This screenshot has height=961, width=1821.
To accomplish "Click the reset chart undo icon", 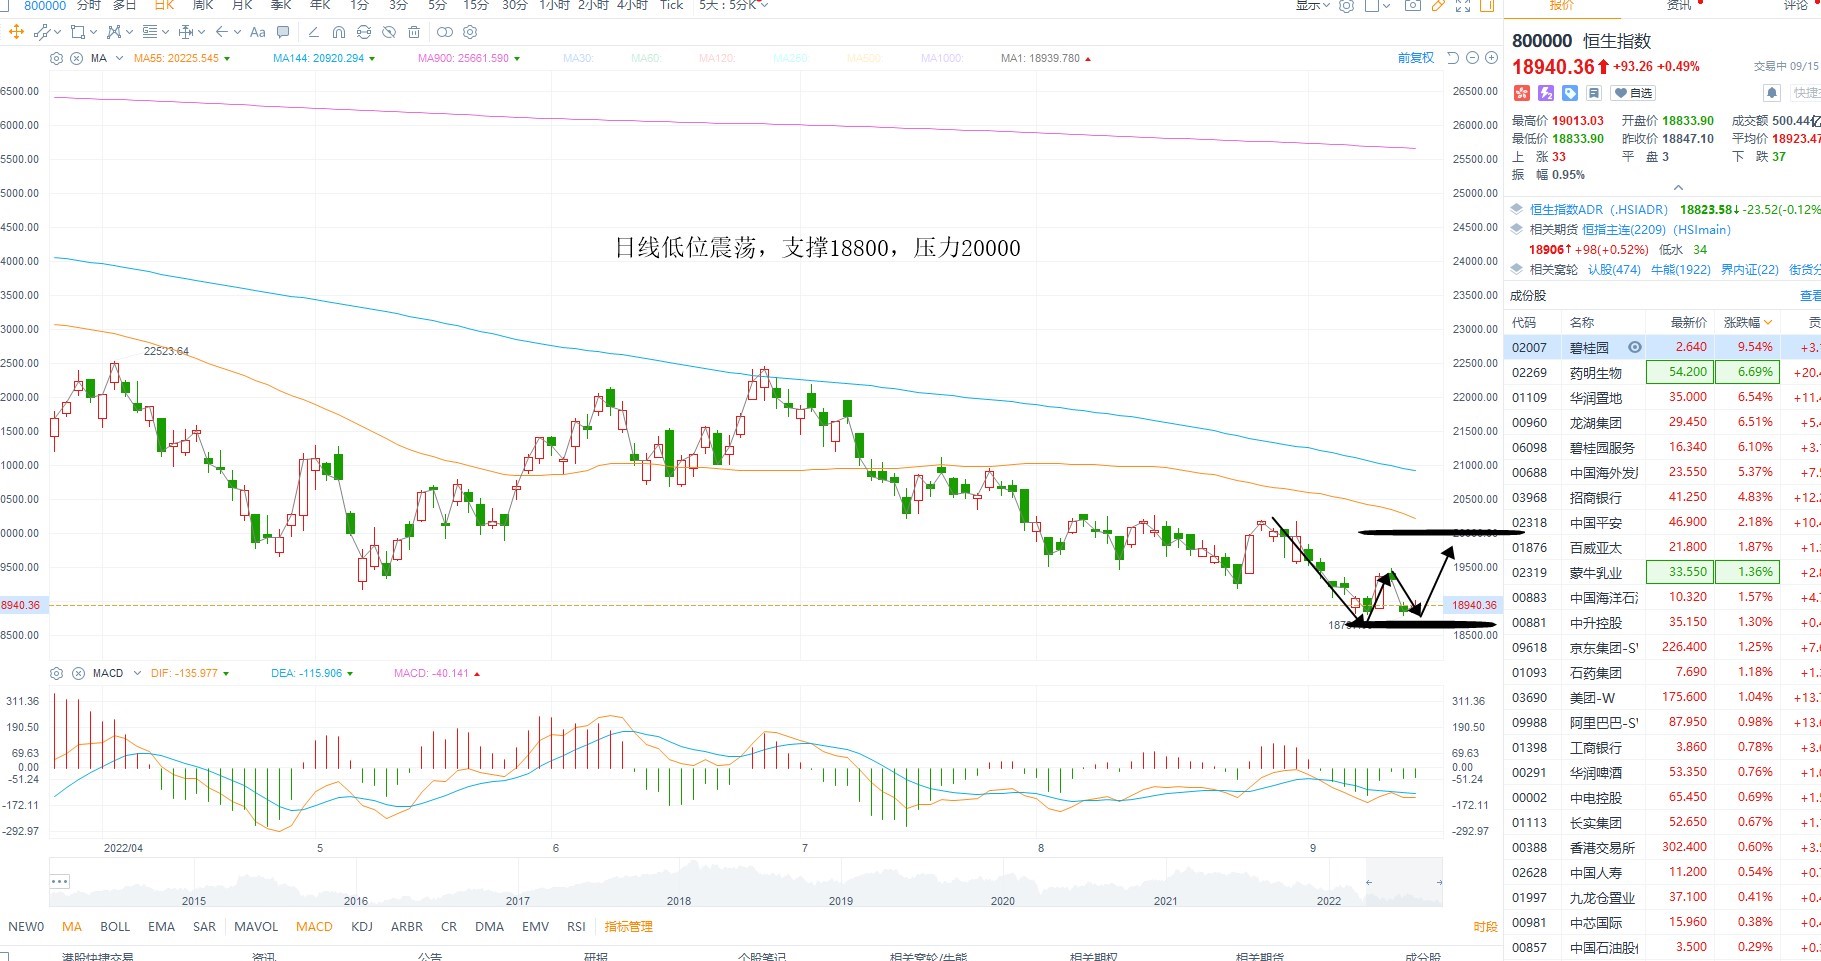I will coord(1453,58).
